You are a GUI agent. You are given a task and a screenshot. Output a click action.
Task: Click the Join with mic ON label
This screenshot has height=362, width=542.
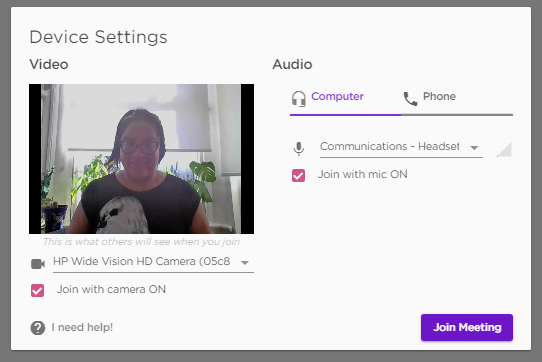coord(363,174)
